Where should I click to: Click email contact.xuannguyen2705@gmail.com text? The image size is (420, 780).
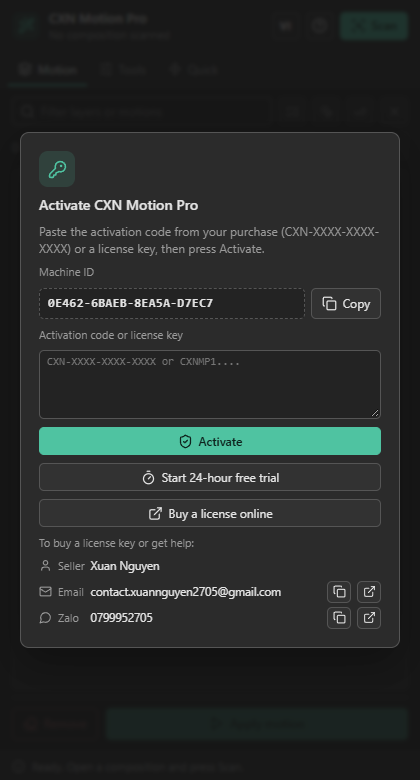(186, 592)
